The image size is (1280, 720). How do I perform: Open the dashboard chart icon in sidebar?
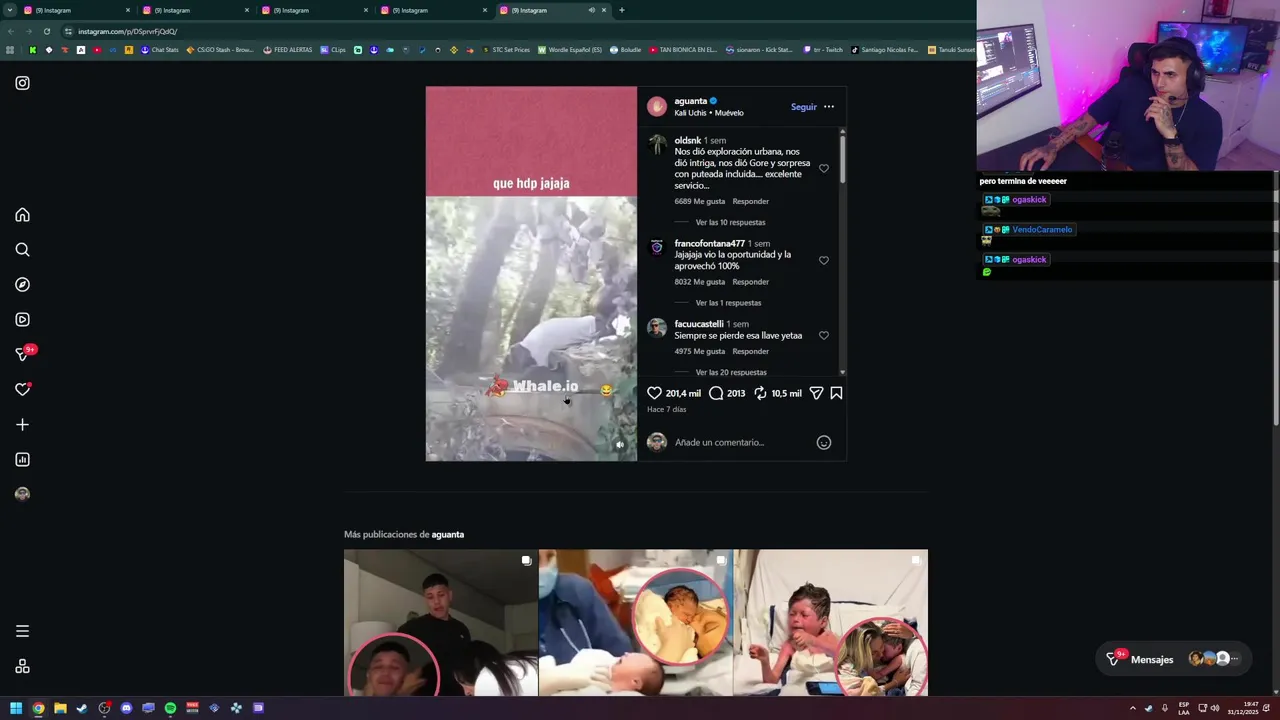[x=22, y=460]
